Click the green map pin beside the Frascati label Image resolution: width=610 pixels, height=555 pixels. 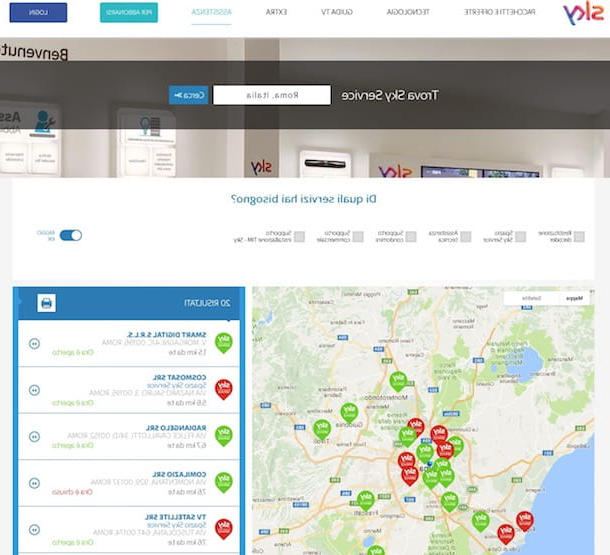366,501
